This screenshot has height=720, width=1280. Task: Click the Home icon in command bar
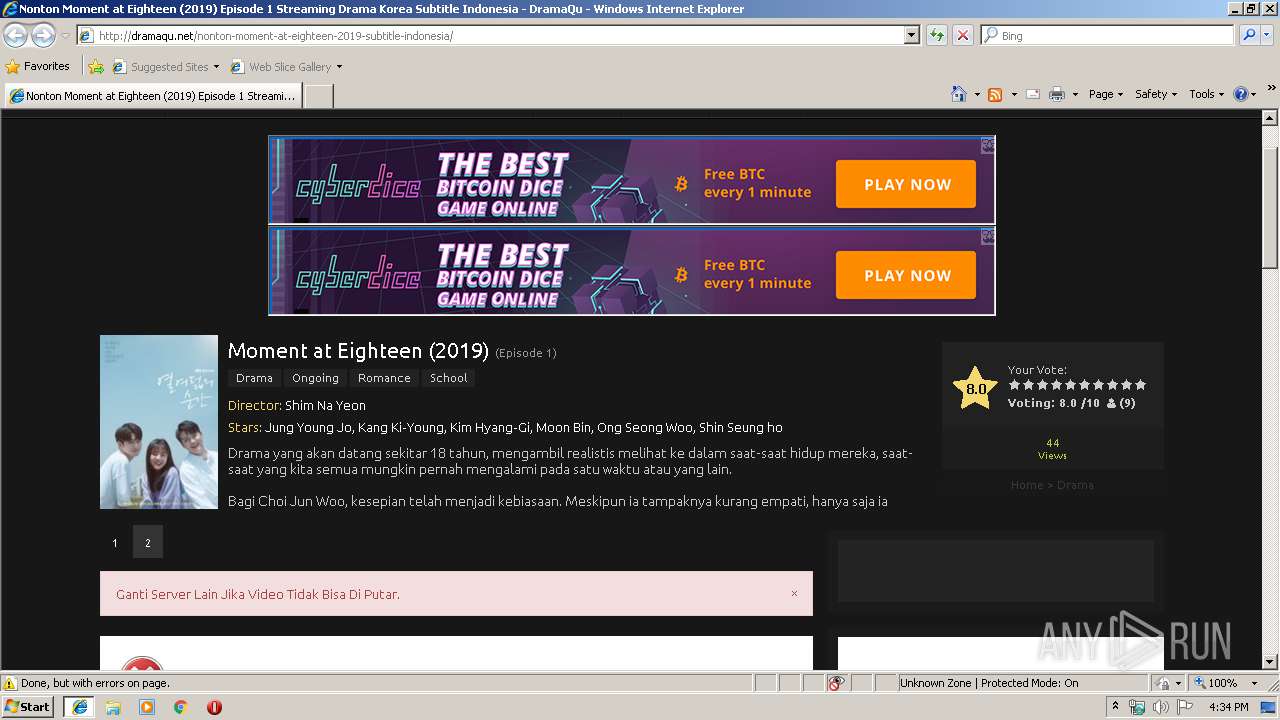point(959,94)
